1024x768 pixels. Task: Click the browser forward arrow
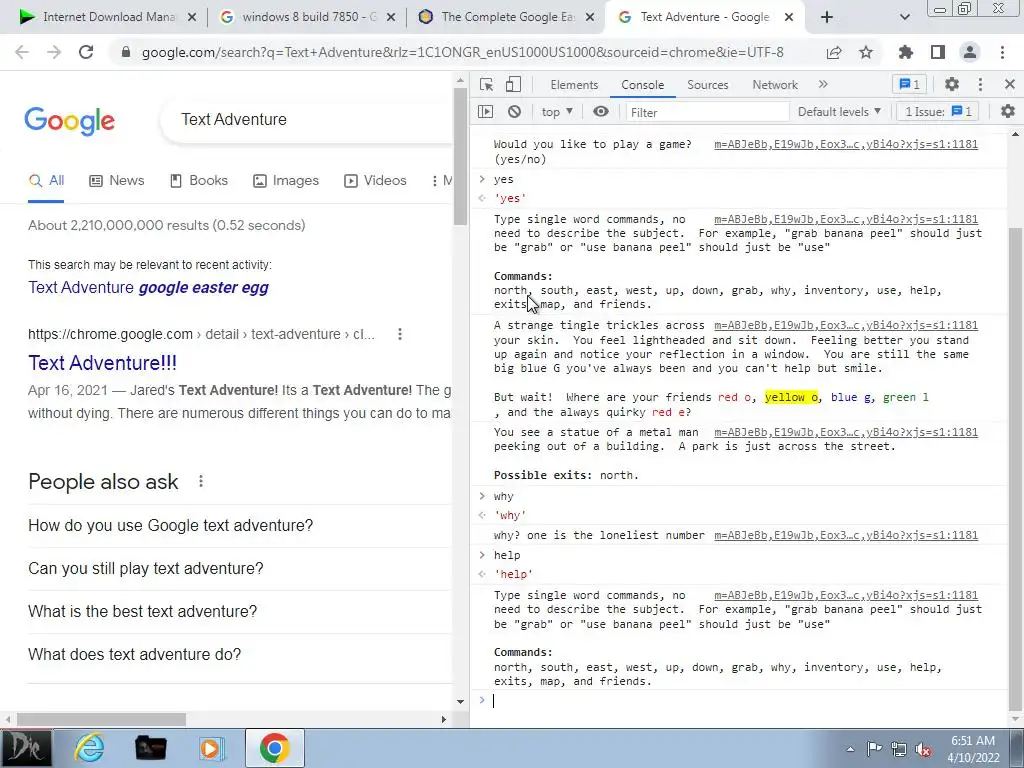[54, 52]
